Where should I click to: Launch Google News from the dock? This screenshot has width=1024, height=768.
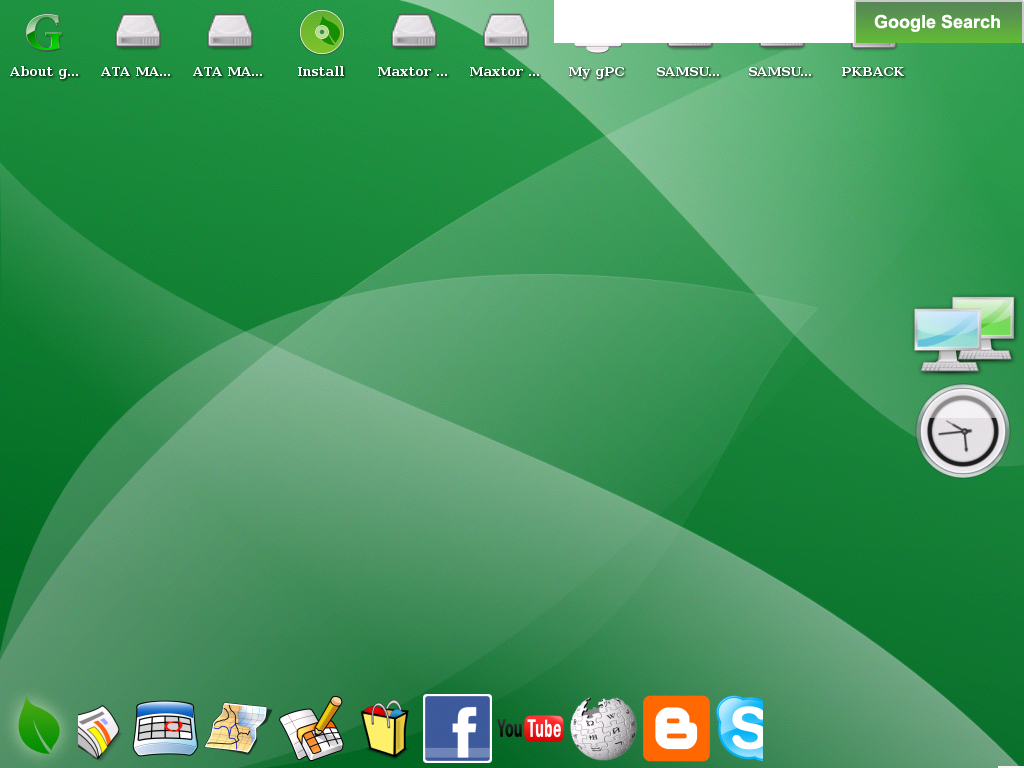click(x=98, y=731)
